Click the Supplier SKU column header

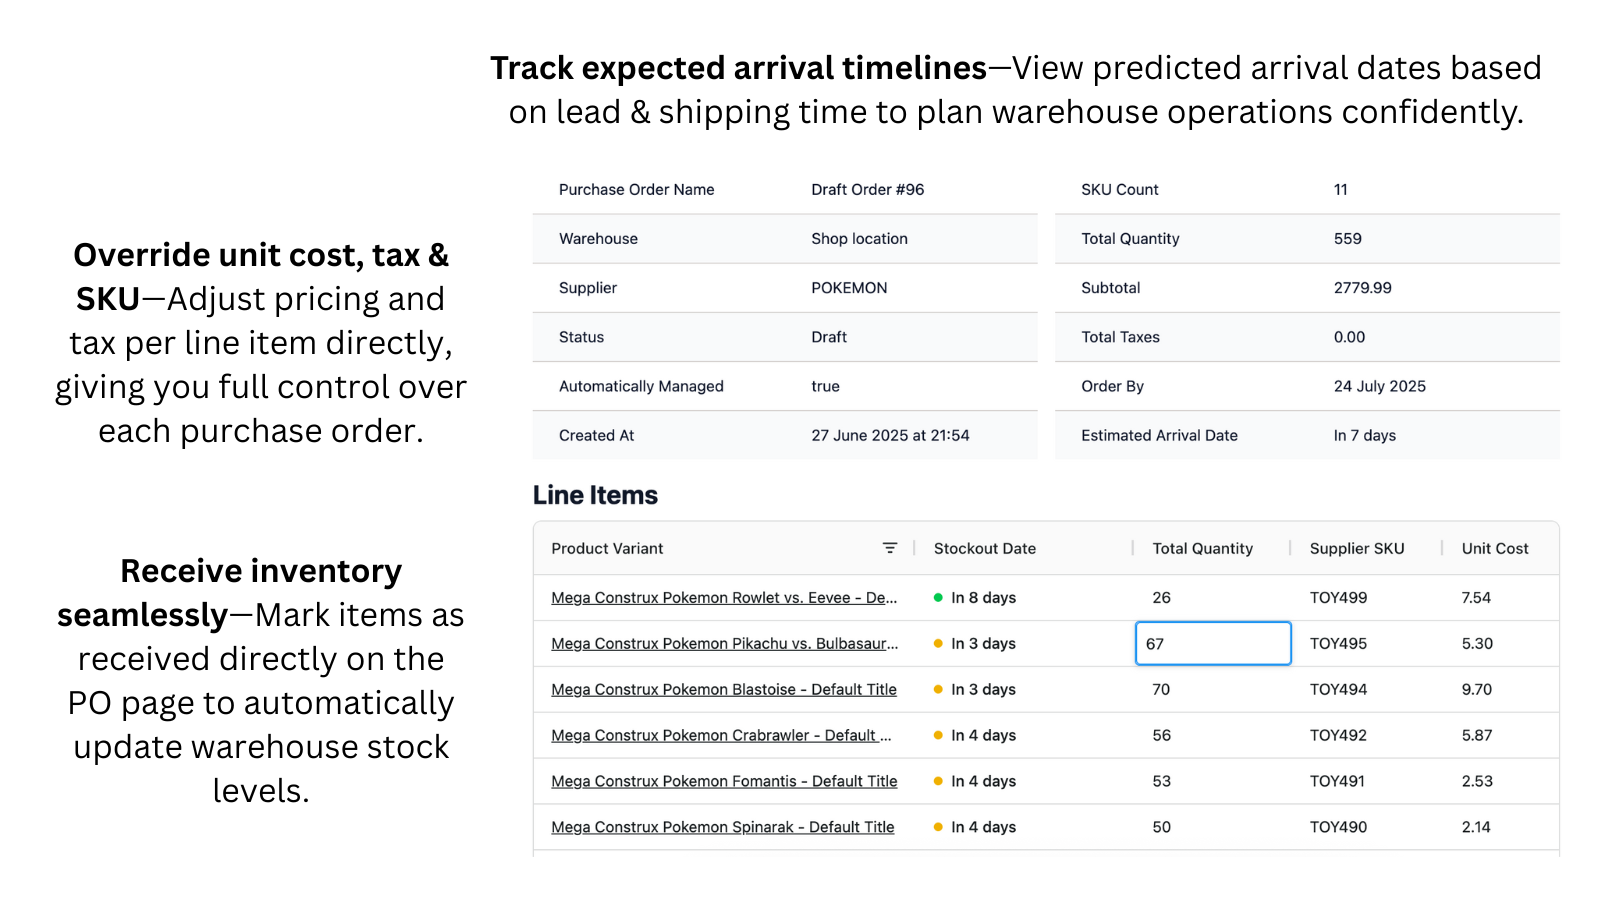pos(1357,548)
